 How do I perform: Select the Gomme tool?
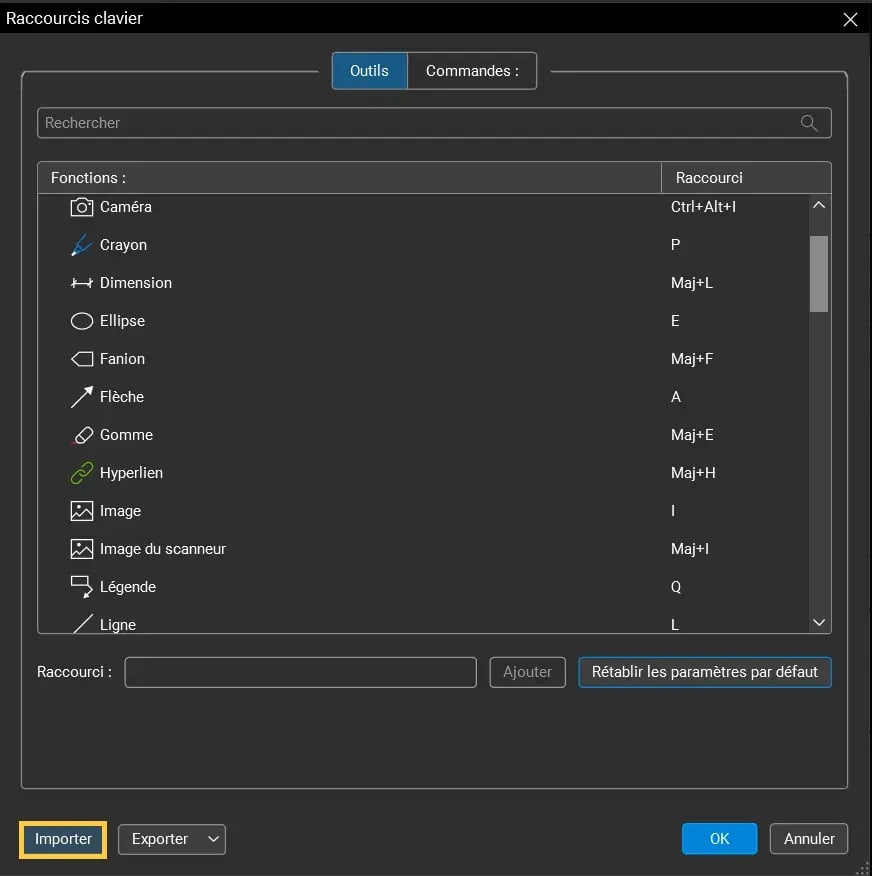pos(124,435)
